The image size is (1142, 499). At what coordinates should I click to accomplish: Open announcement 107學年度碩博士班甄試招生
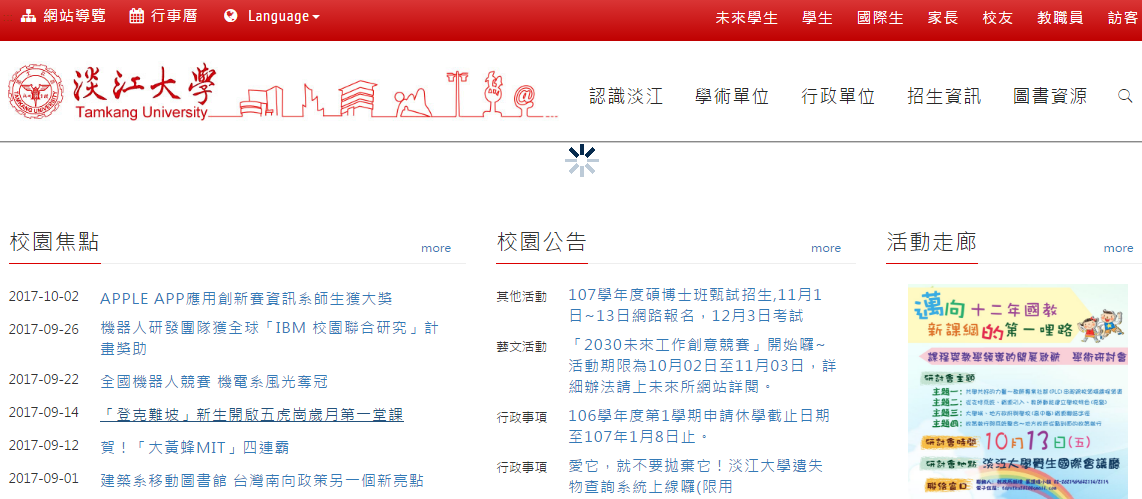coord(696,305)
